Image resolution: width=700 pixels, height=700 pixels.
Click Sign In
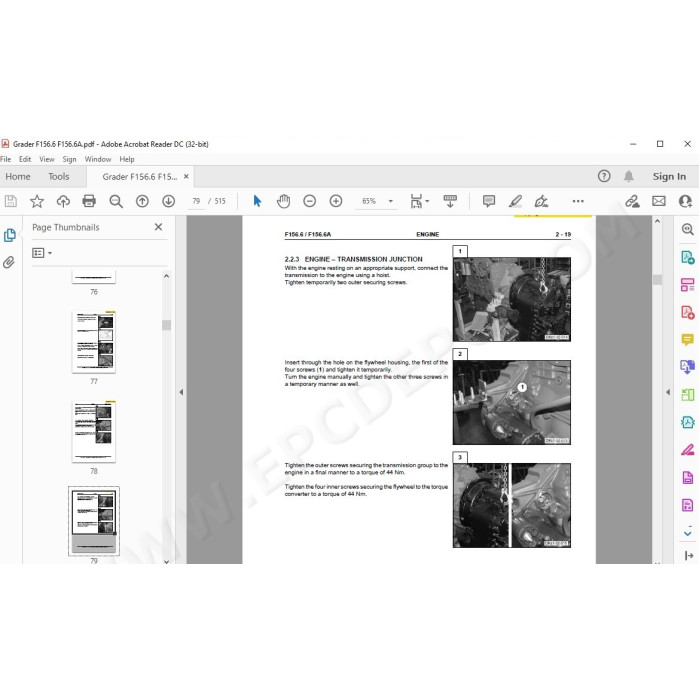669,176
